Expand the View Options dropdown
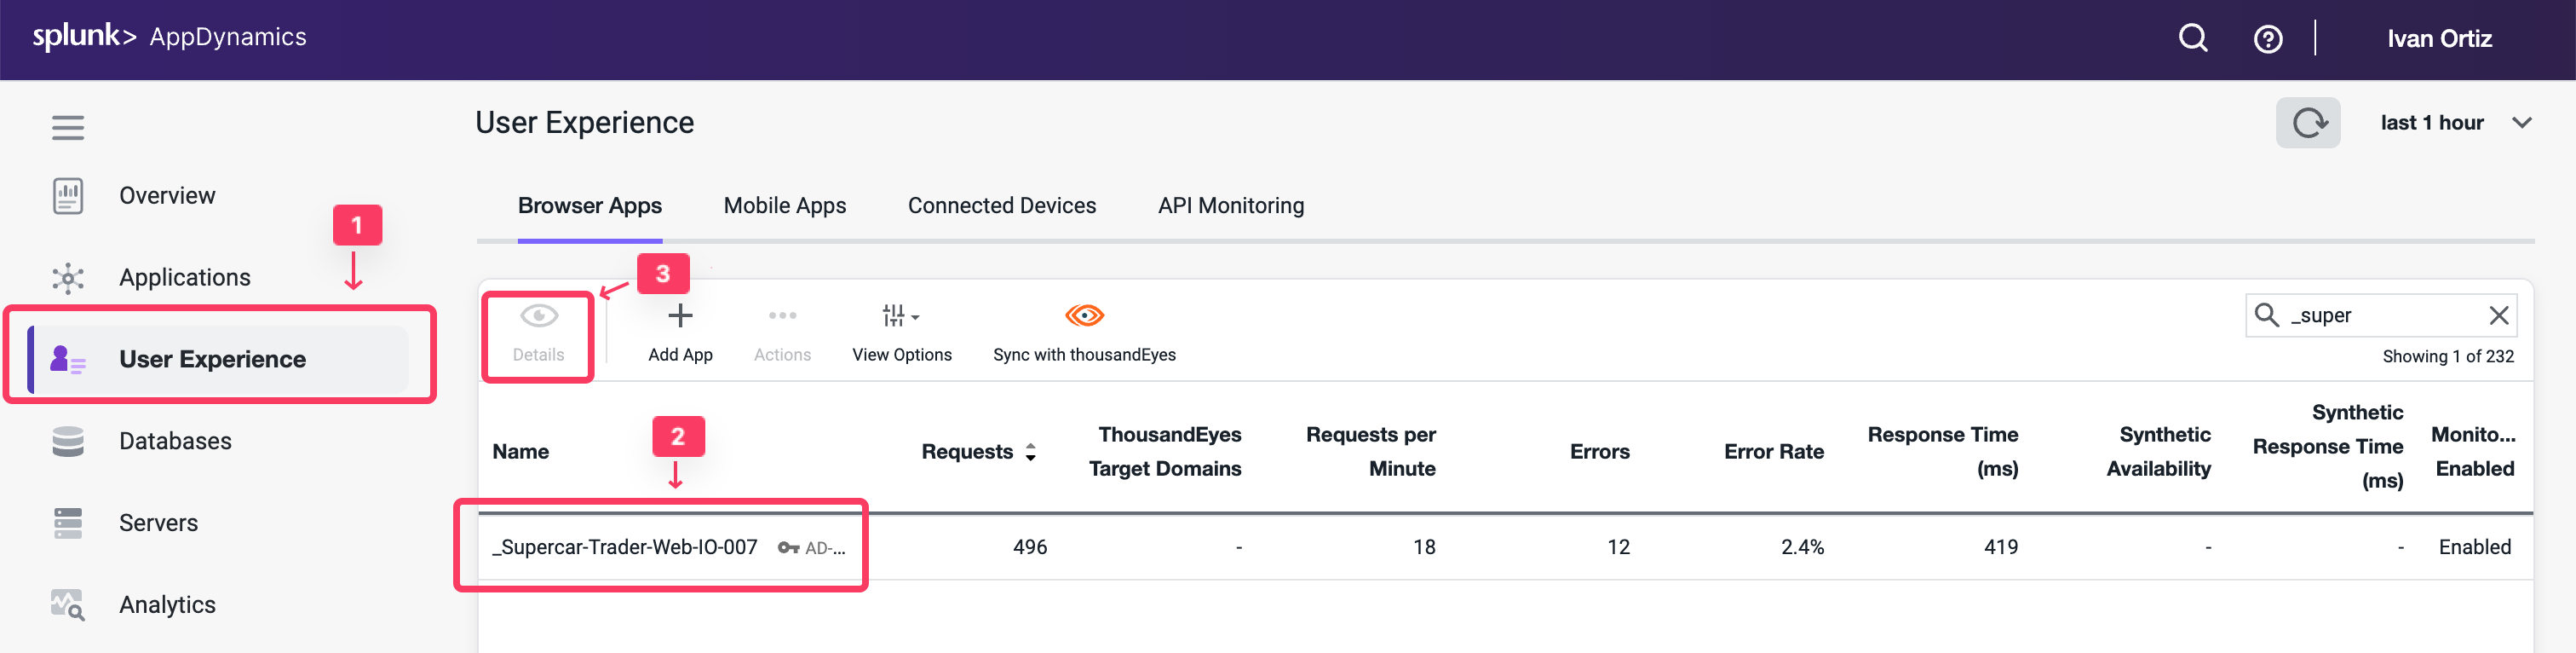 [901, 317]
